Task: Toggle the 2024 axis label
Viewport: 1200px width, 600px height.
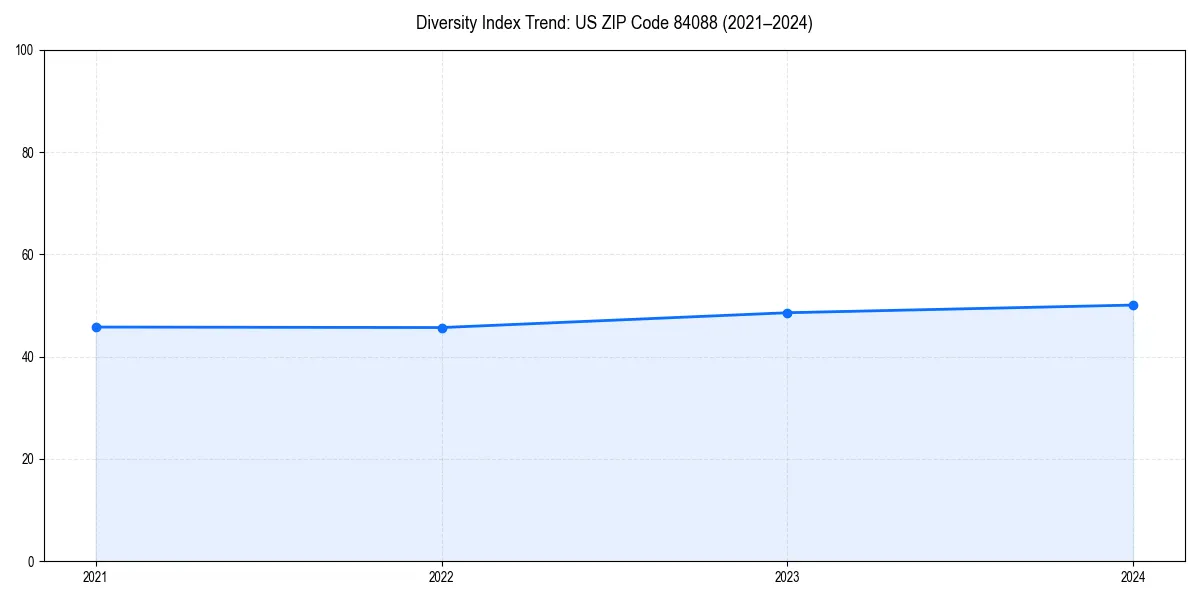Action: click(1133, 576)
